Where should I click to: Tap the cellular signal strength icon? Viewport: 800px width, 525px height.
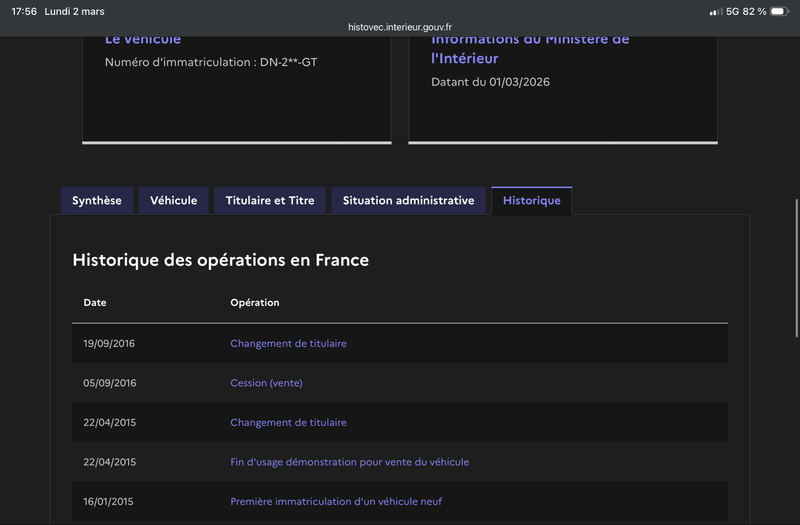click(715, 11)
